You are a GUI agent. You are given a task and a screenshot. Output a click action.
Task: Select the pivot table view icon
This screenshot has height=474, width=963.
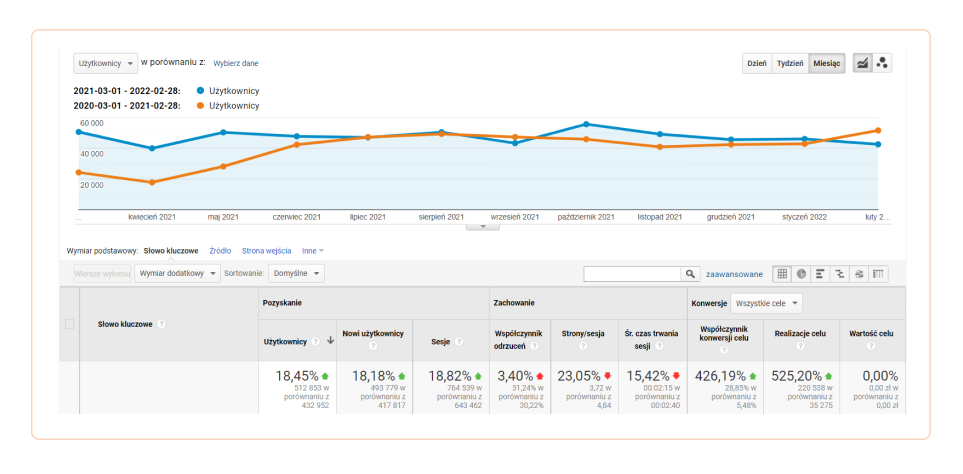[878, 274]
